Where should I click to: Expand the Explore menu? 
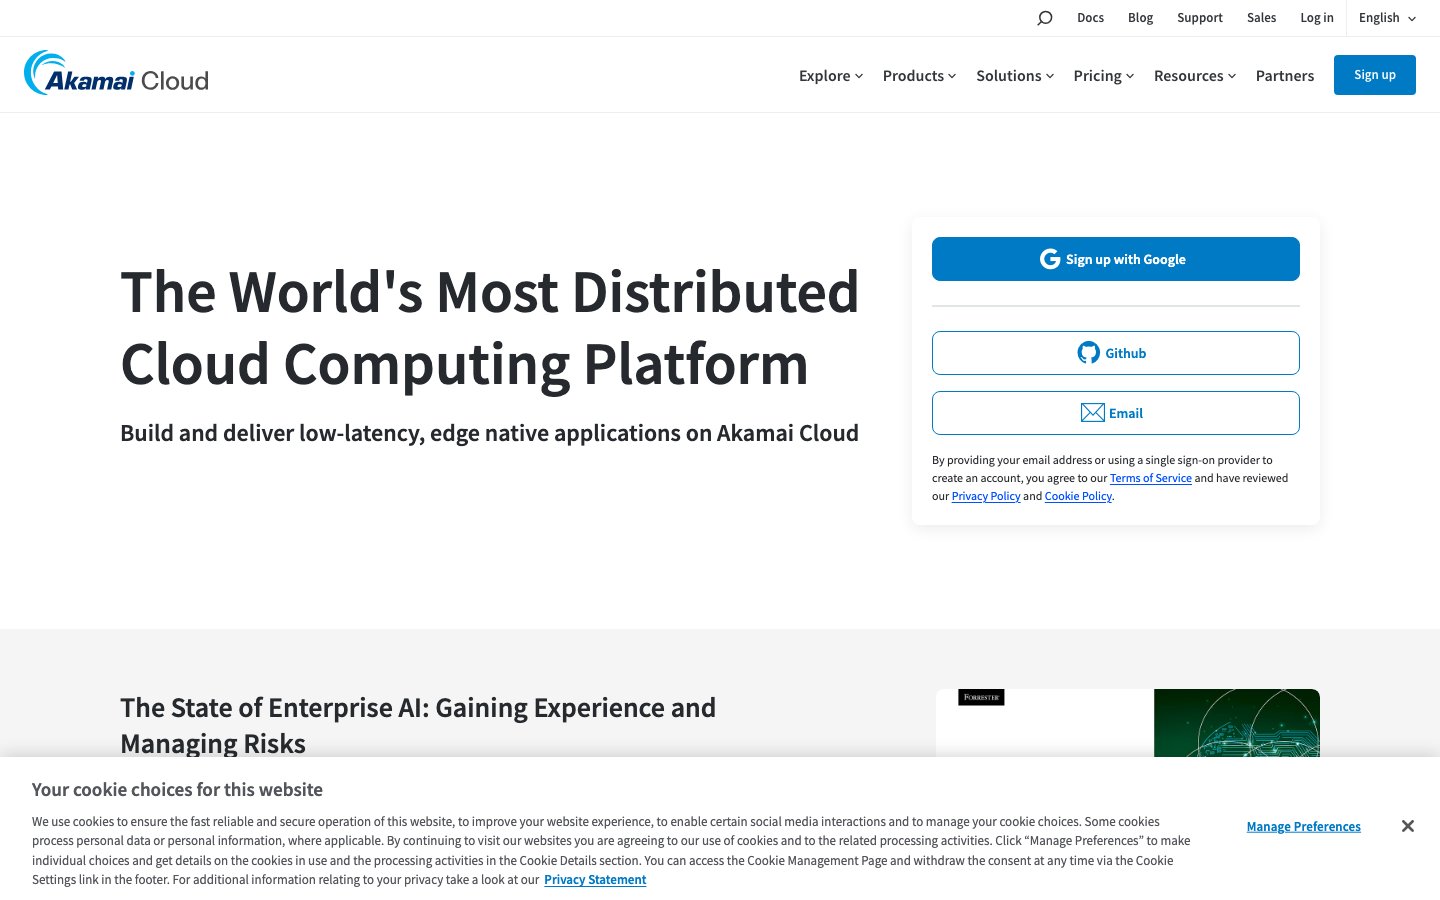[831, 76]
